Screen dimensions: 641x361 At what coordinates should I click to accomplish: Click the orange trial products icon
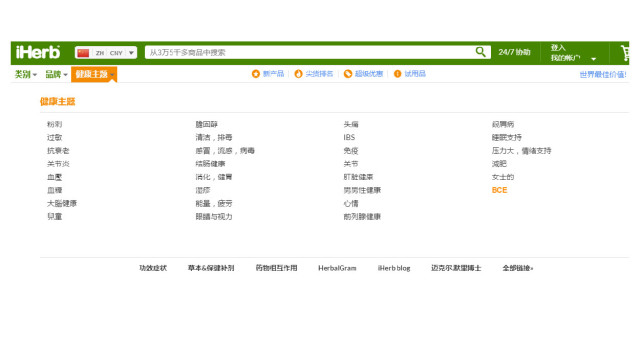point(397,74)
